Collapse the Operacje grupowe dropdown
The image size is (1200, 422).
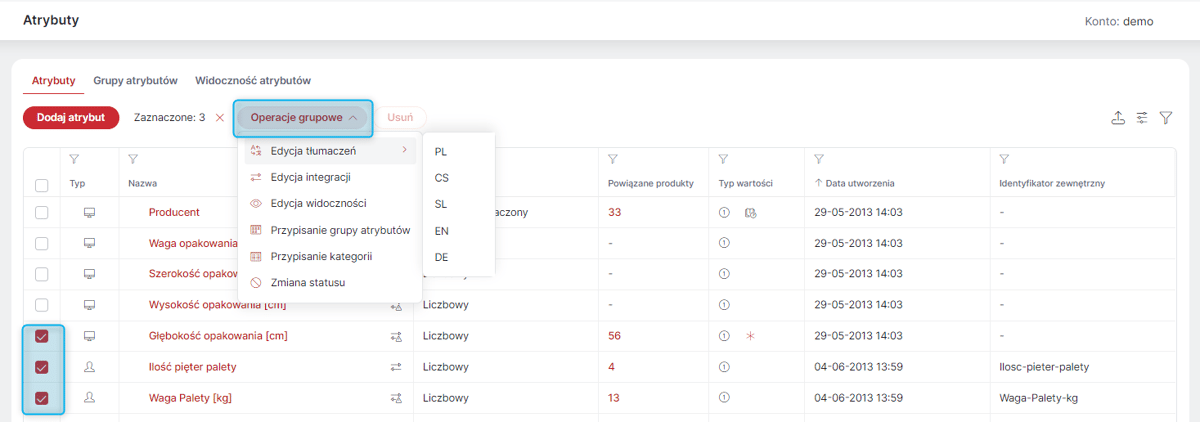pyautogui.click(x=303, y=117)
